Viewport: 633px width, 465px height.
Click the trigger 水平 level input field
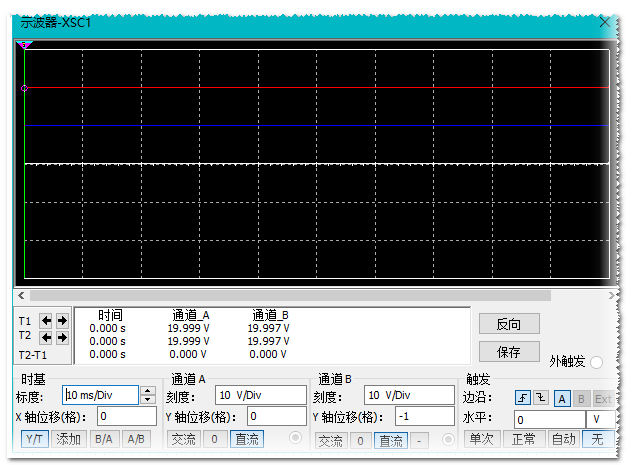(x=549, y=420)
